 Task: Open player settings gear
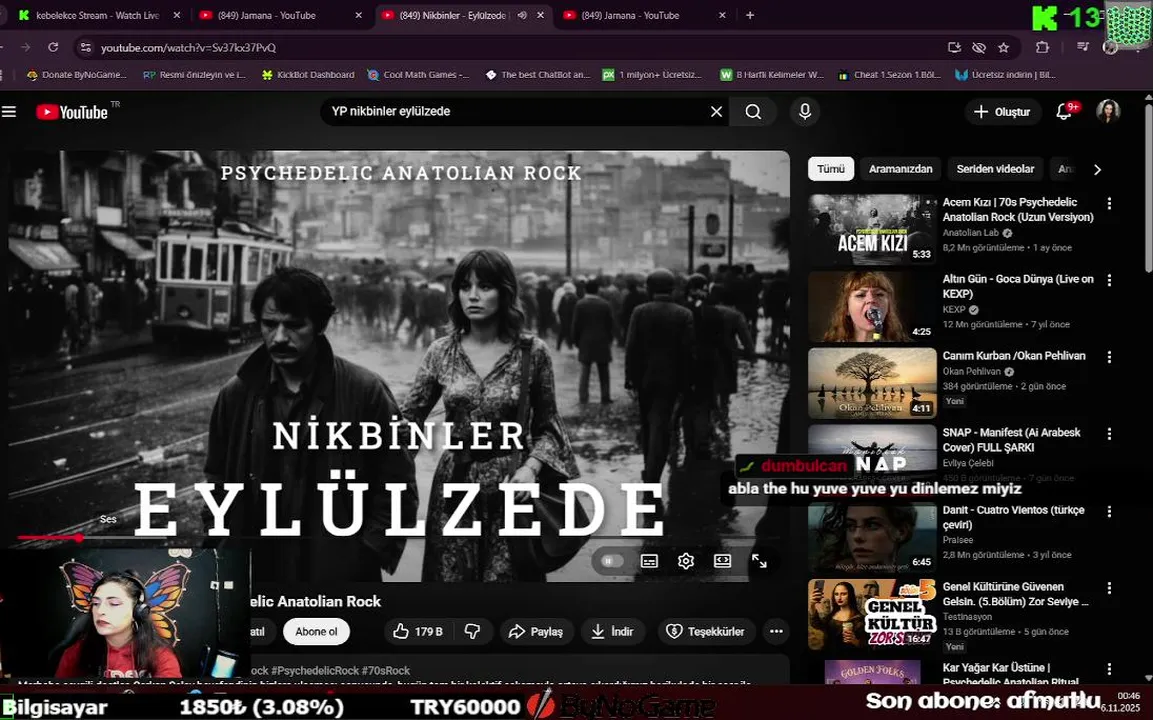point(686,561)
